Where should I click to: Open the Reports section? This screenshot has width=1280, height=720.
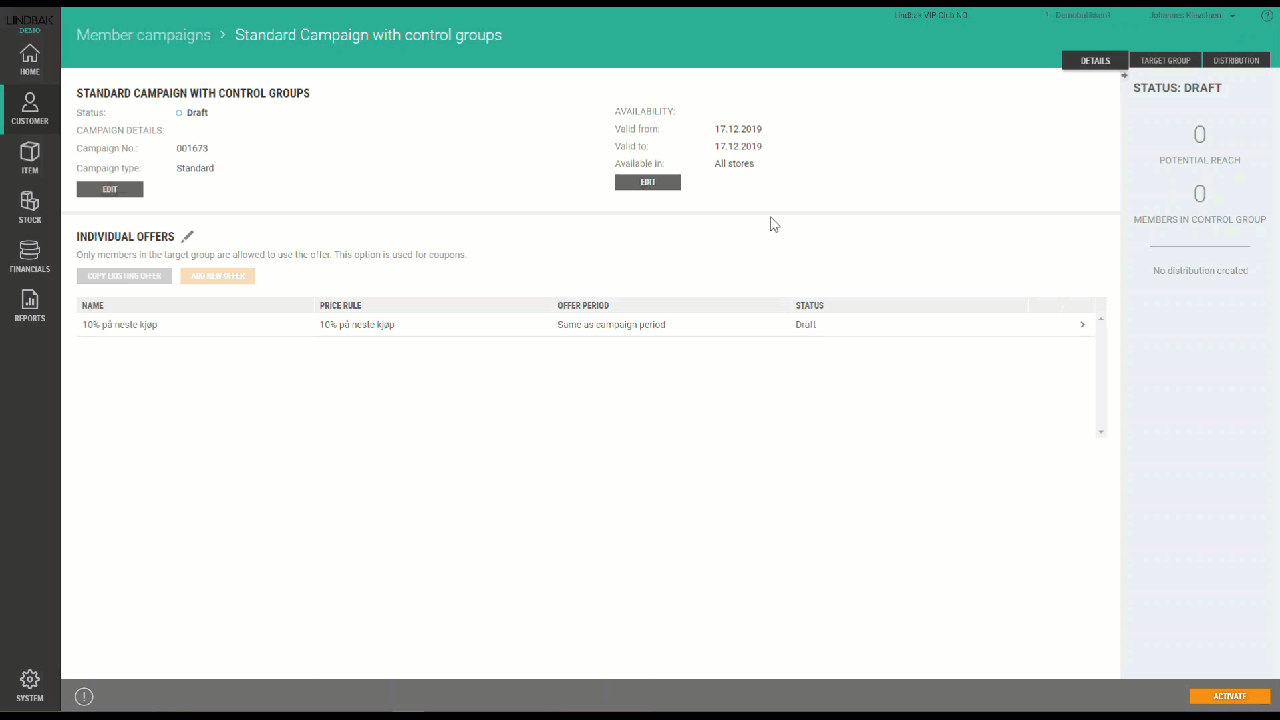coord(30,305)
